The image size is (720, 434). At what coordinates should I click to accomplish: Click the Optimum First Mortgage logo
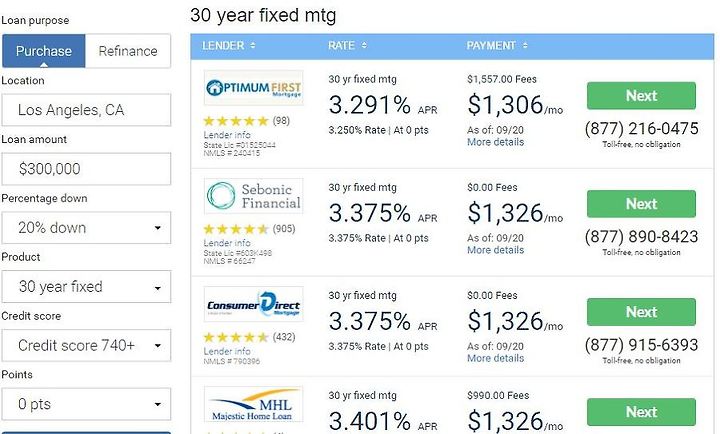(x=253, y=88)
